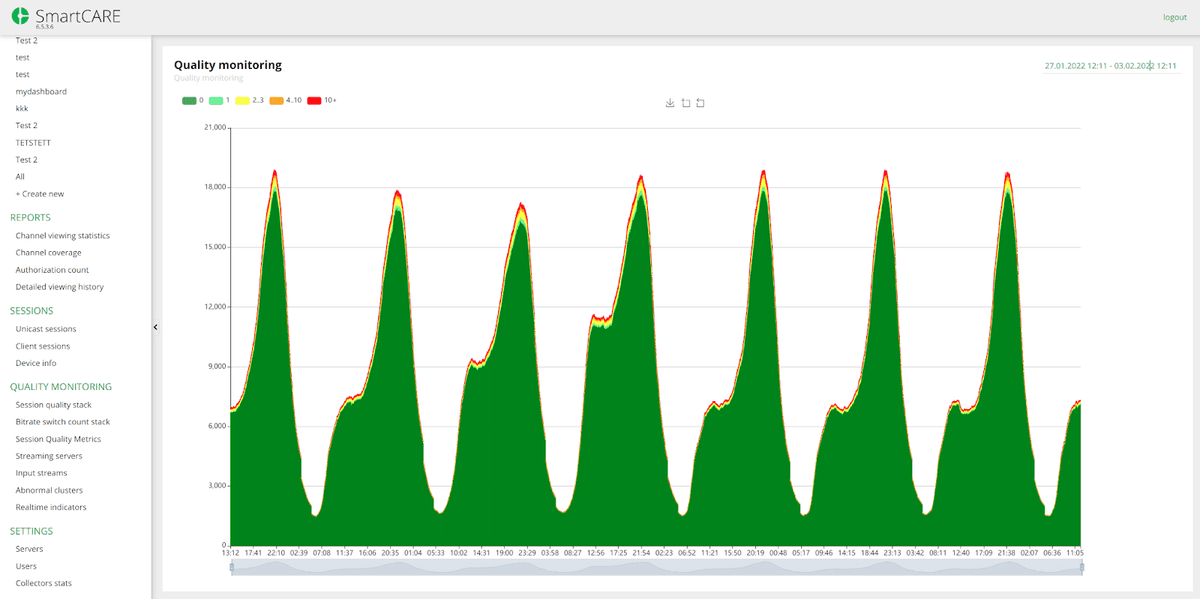Open Collectors stats settings
The height and width of the screenshot is (599, 1200).
(43, 583)
